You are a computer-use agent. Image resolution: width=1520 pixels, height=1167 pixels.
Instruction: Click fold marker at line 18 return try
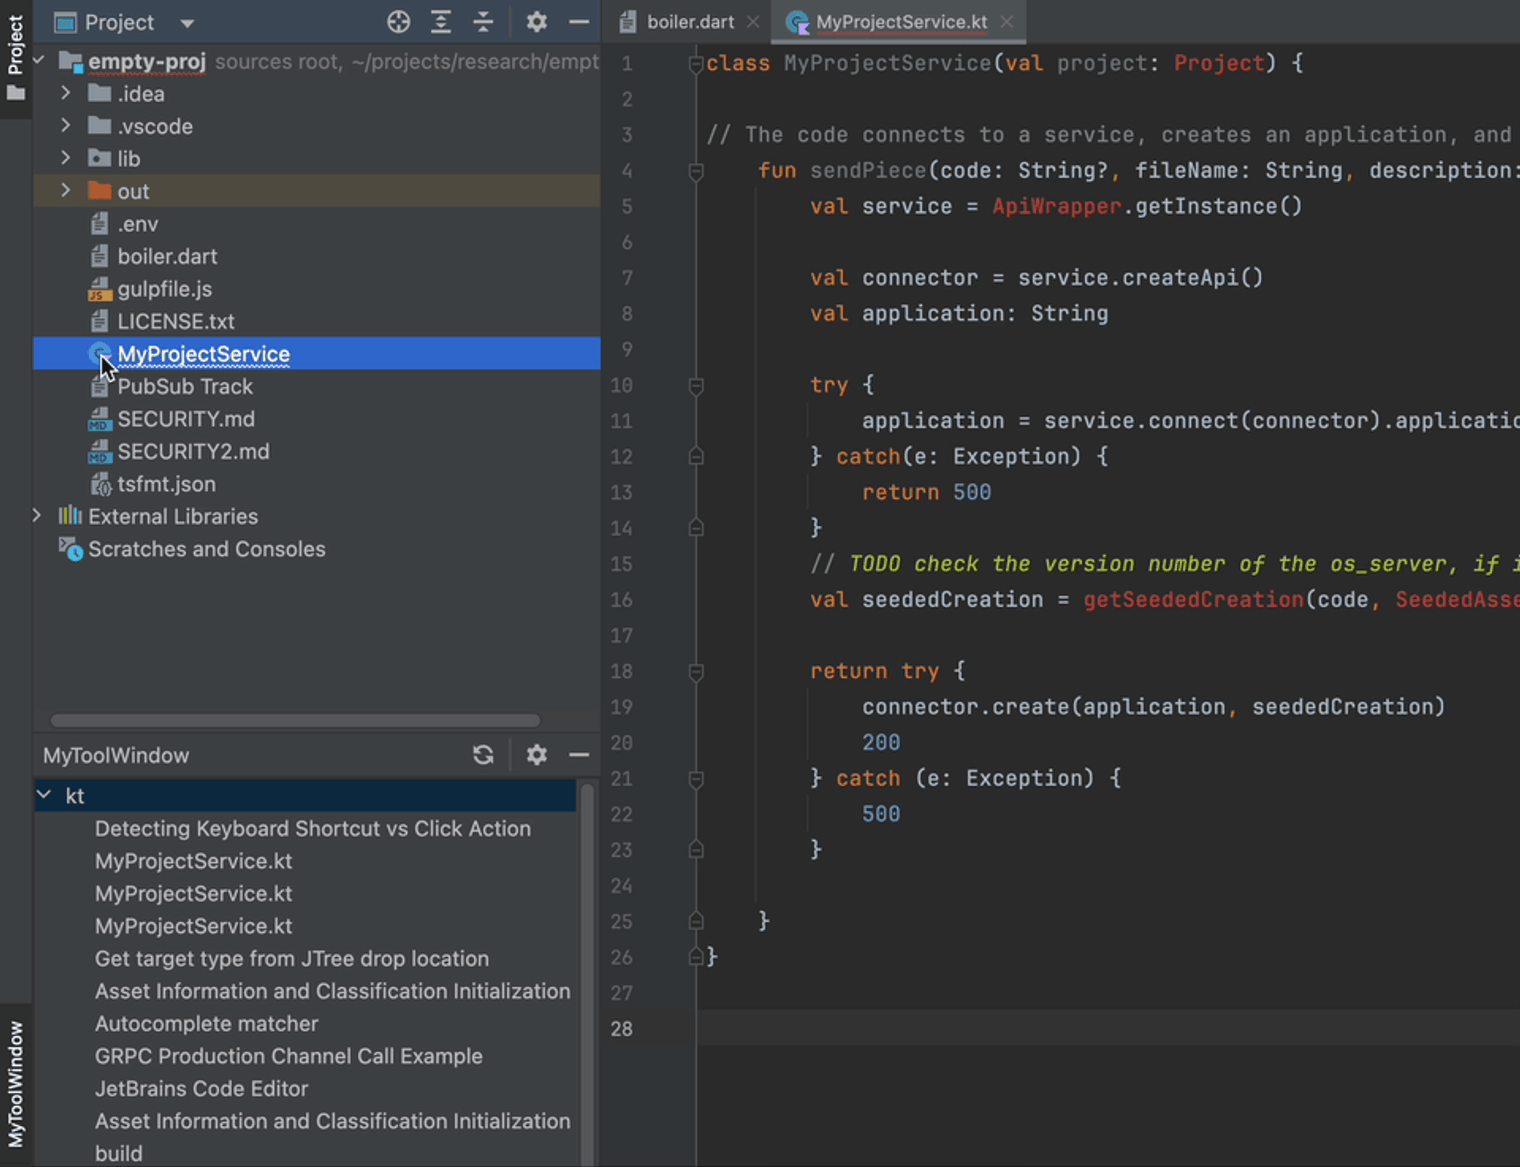click(696, 672)
